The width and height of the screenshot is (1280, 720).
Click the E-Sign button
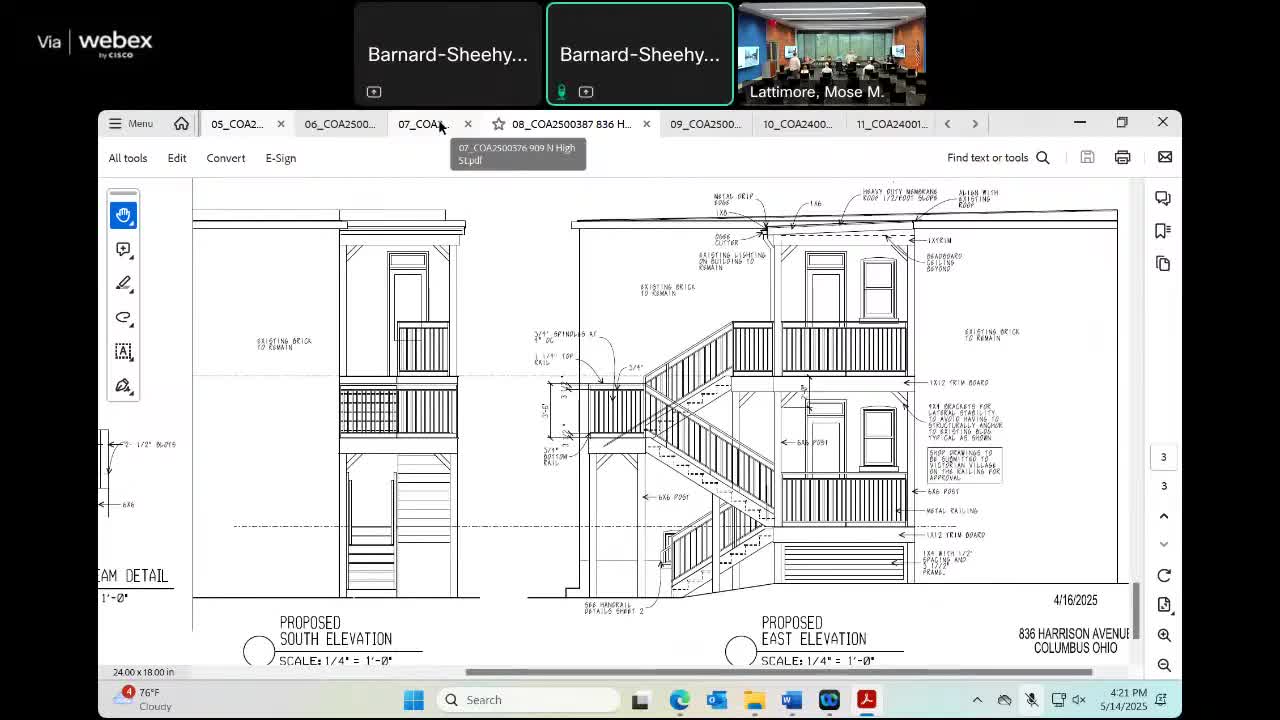280,158
